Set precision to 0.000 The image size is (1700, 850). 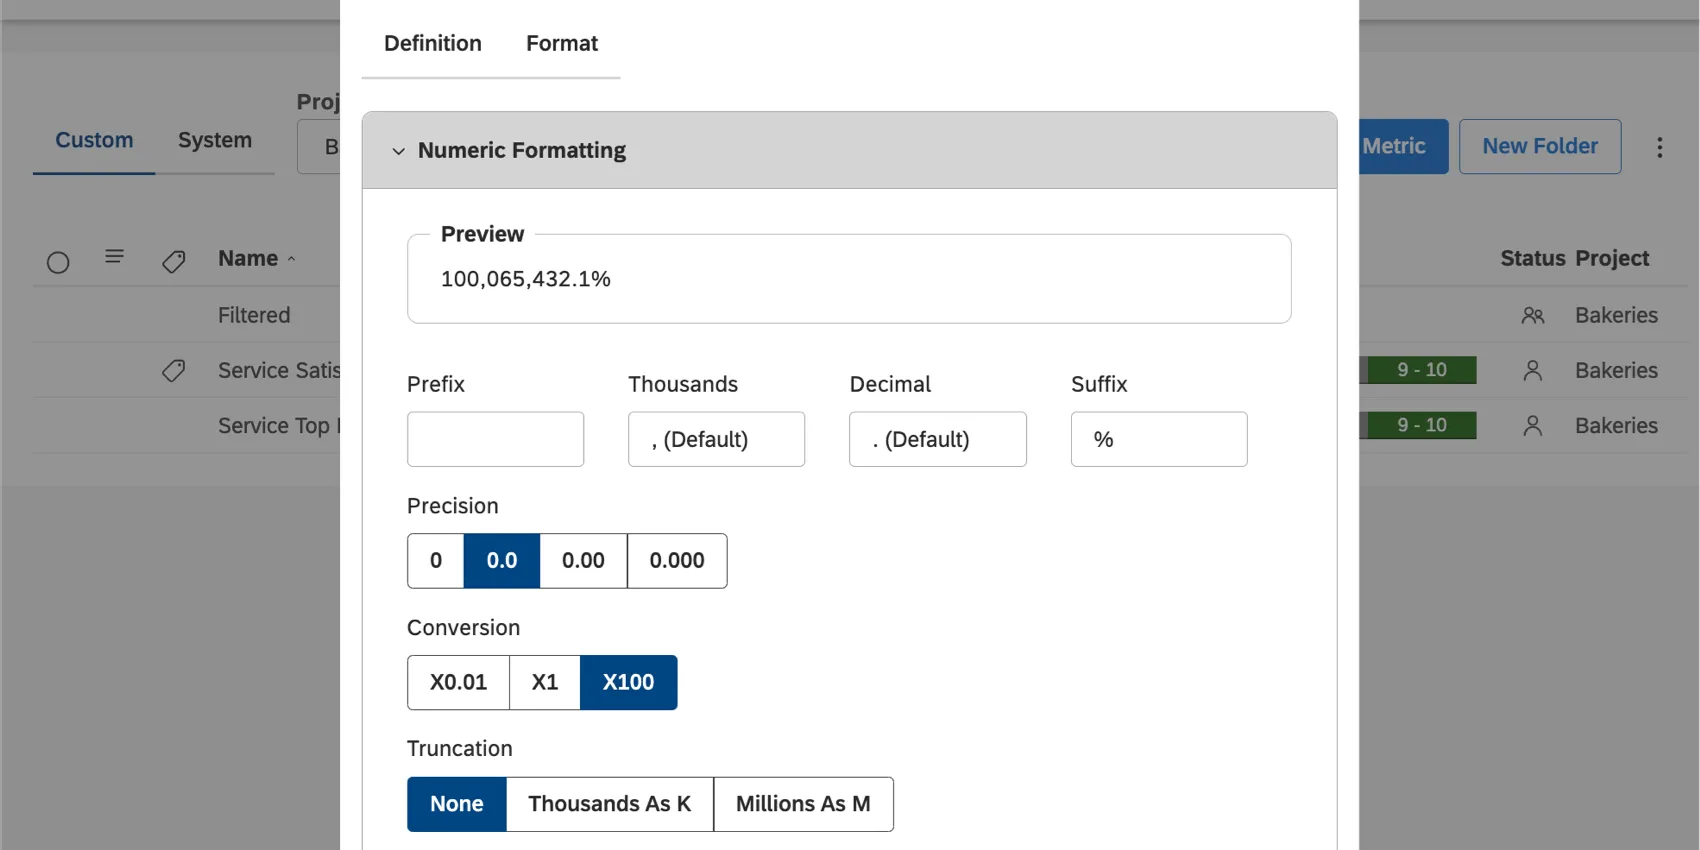[x=677, y=561]
